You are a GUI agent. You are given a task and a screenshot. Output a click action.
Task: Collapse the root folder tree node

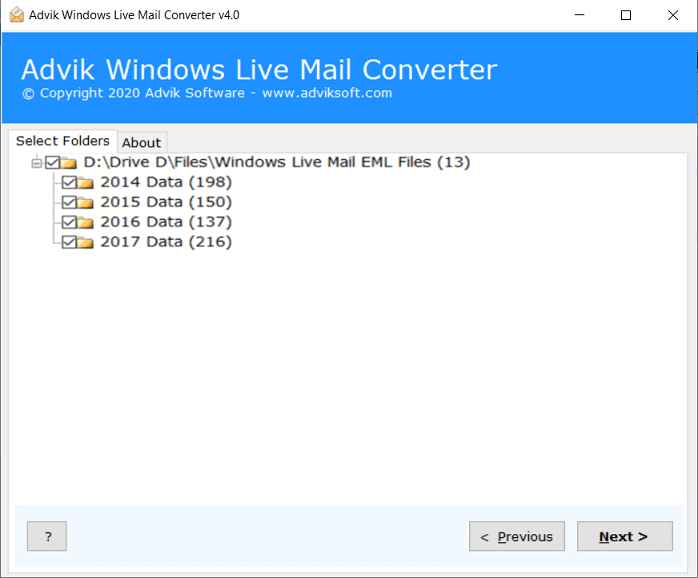pos(37,163)
